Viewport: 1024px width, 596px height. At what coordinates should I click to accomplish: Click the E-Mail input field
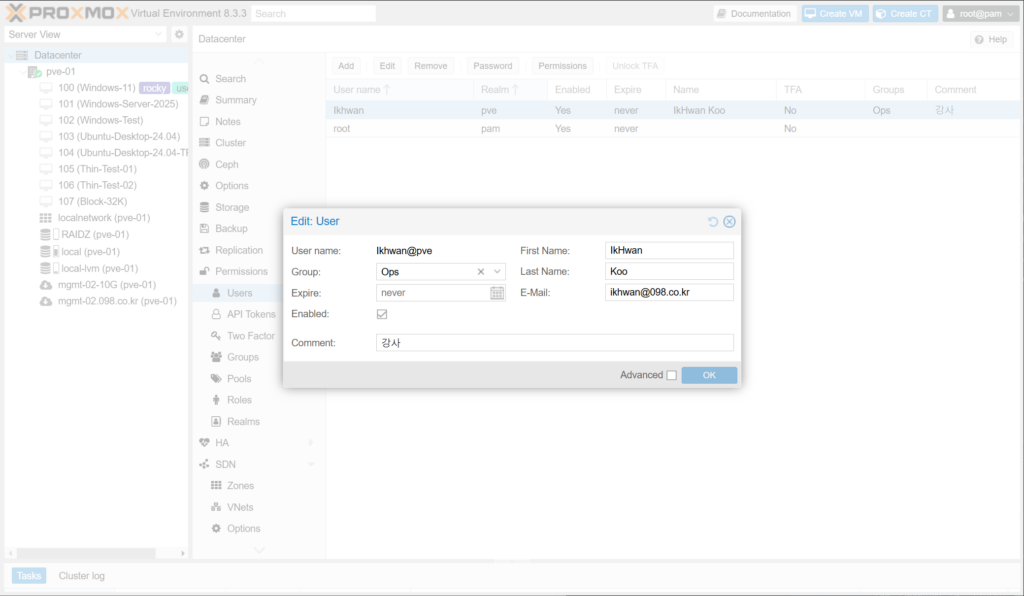669,293
